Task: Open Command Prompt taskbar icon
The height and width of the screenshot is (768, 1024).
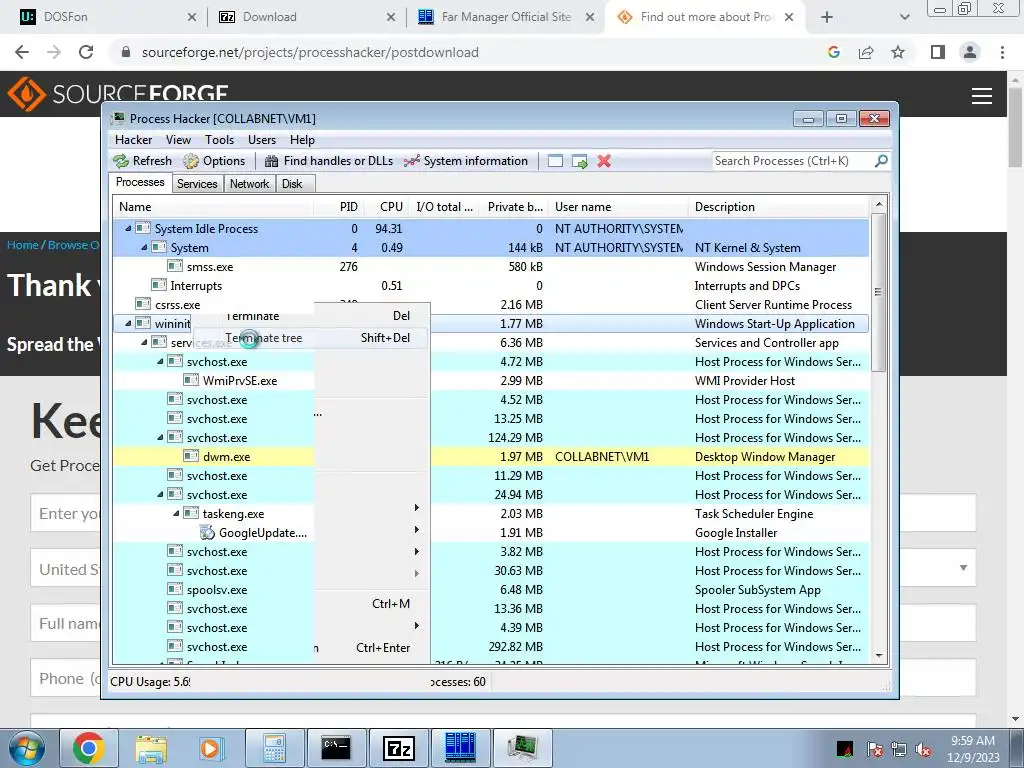Action: pyautogui.click(x=336, y=748)
